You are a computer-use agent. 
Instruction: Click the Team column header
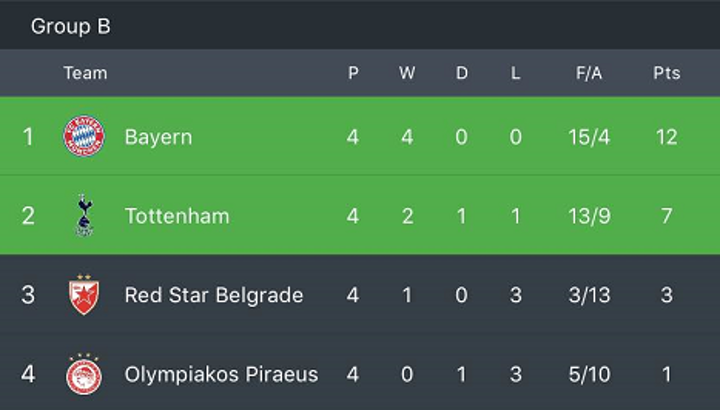(x=85, y=73)
